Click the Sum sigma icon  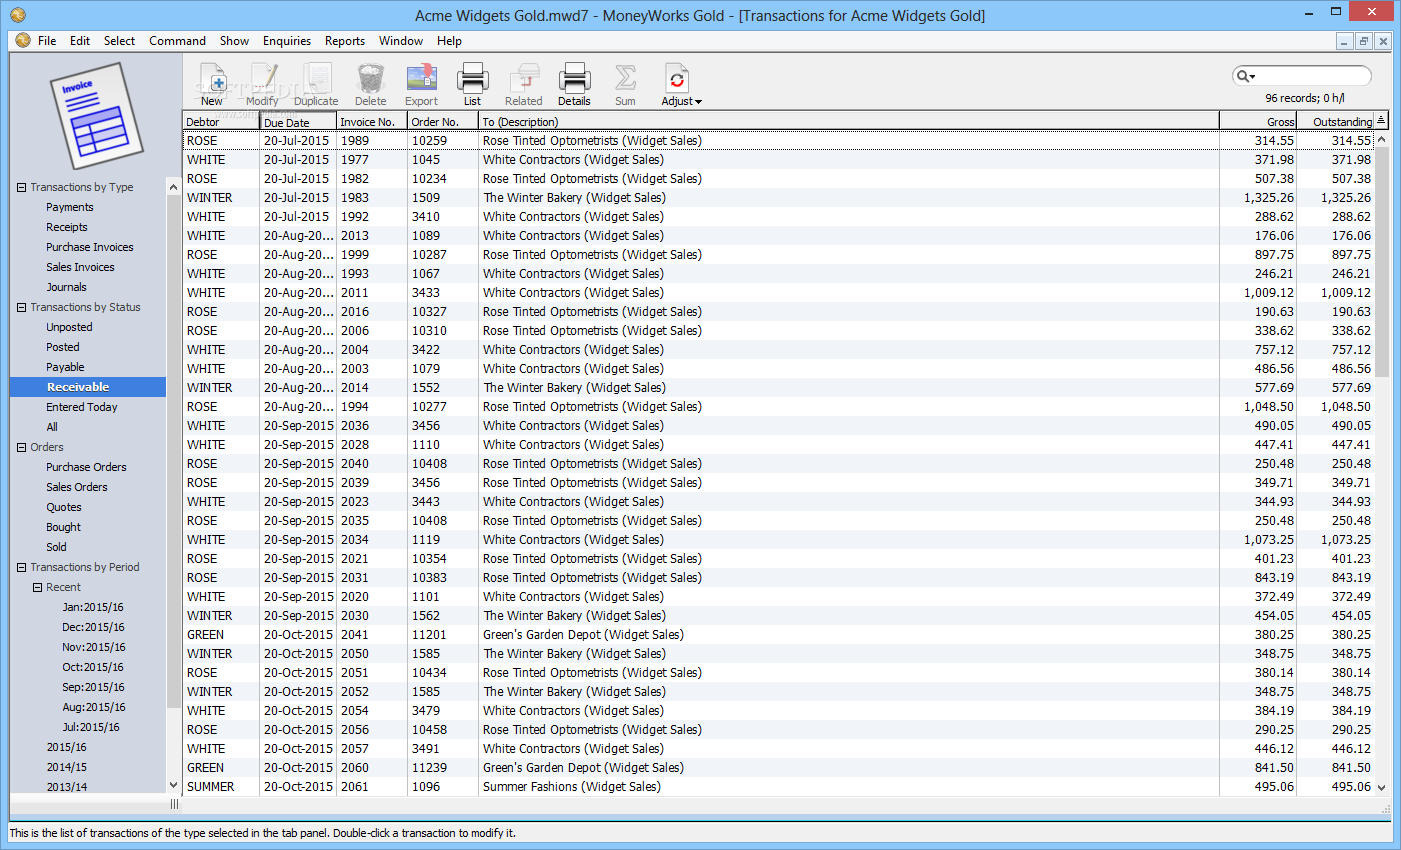tap(625, 84)
